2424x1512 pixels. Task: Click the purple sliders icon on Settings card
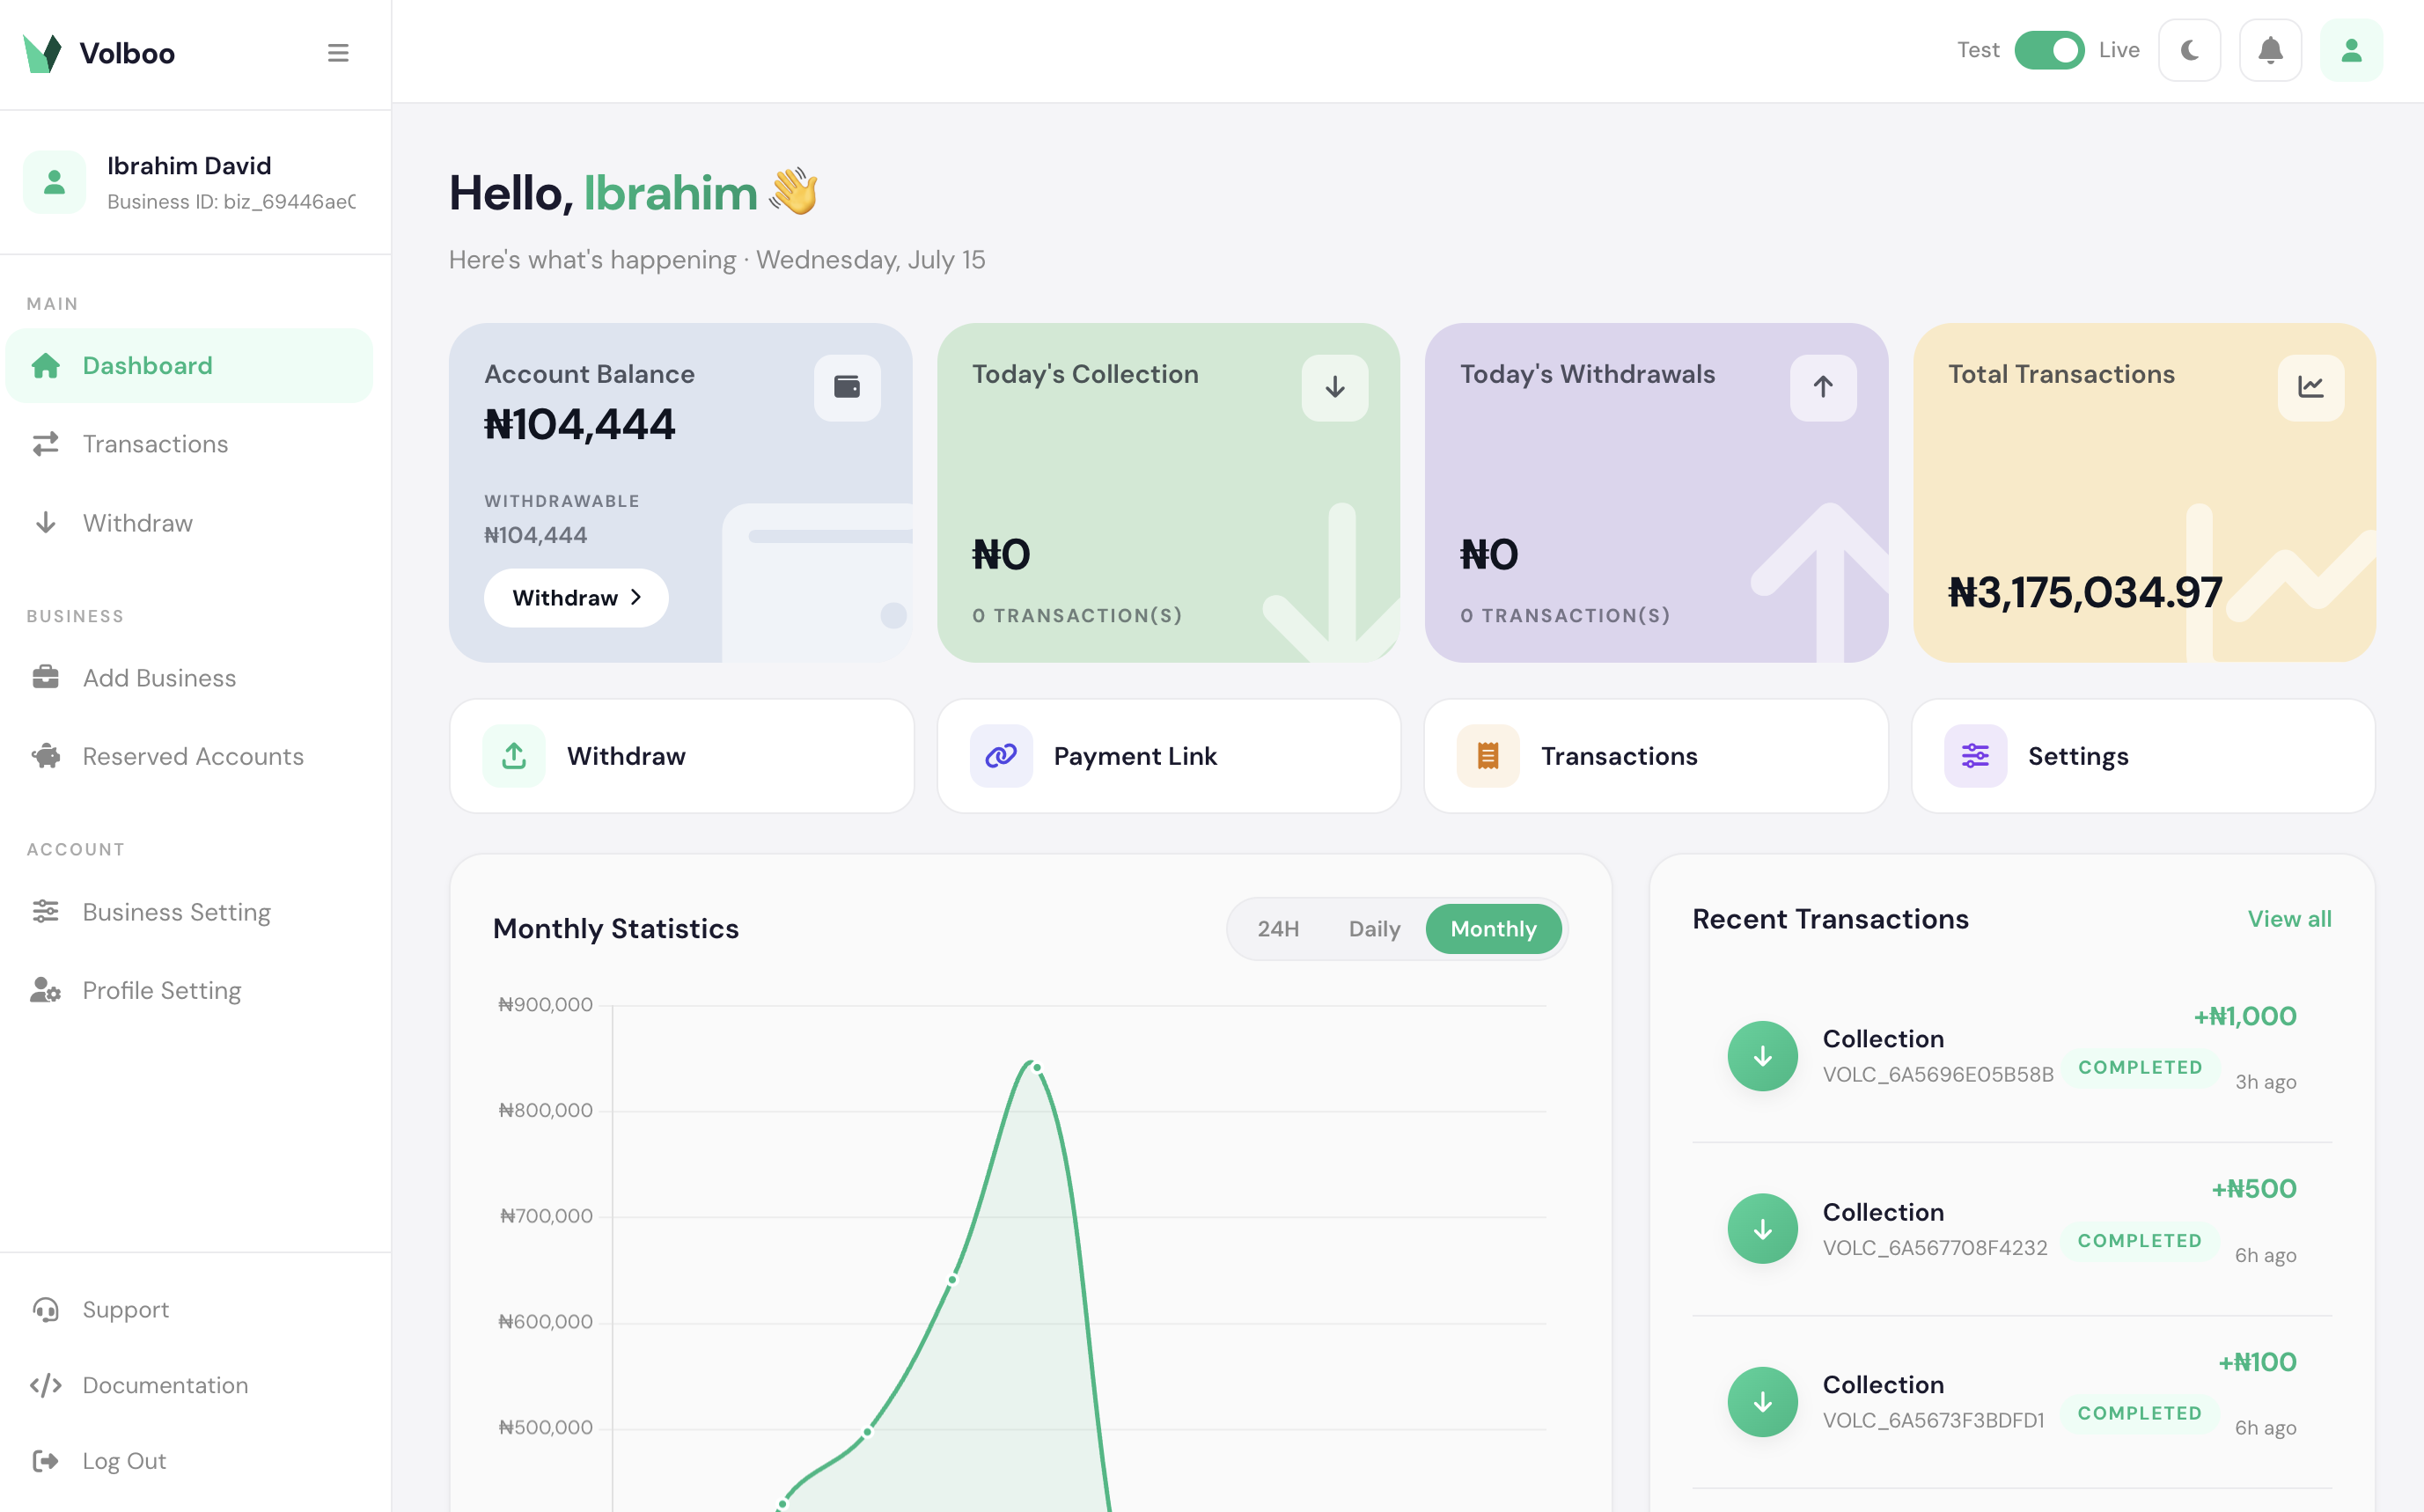(x=1975, y=756)
